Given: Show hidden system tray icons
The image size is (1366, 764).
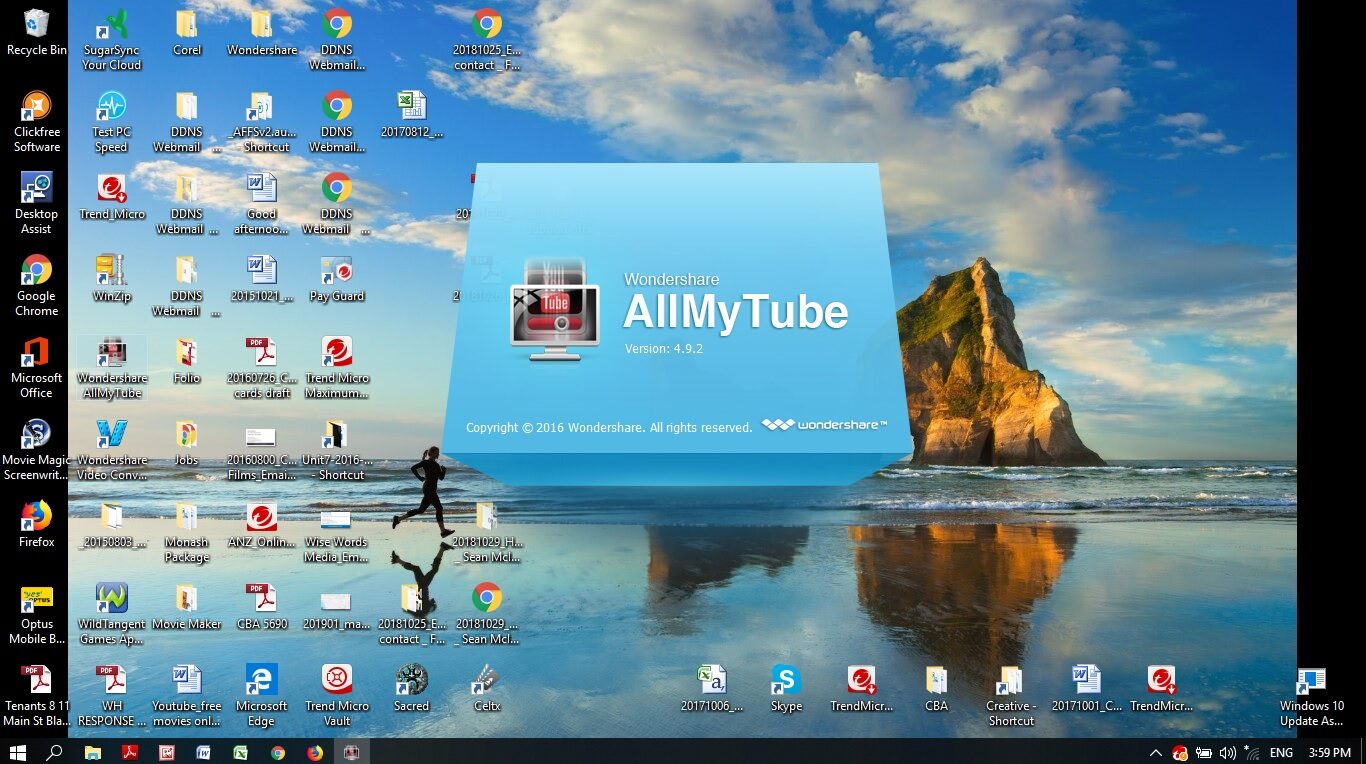Looking at the screenshot, I should [1156, 752].
